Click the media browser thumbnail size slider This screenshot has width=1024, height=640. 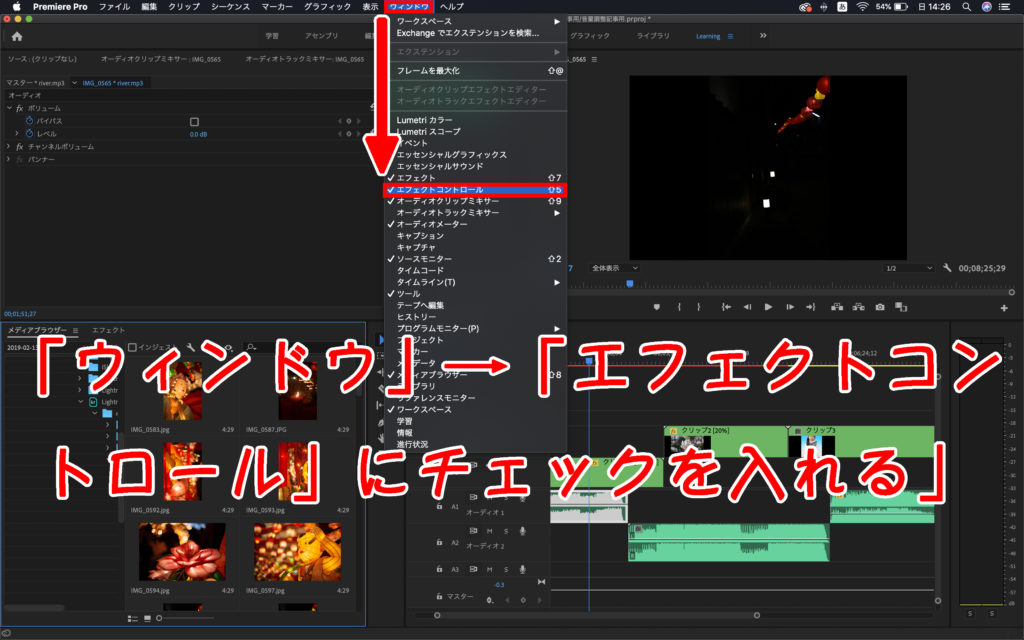click(188, 618)
